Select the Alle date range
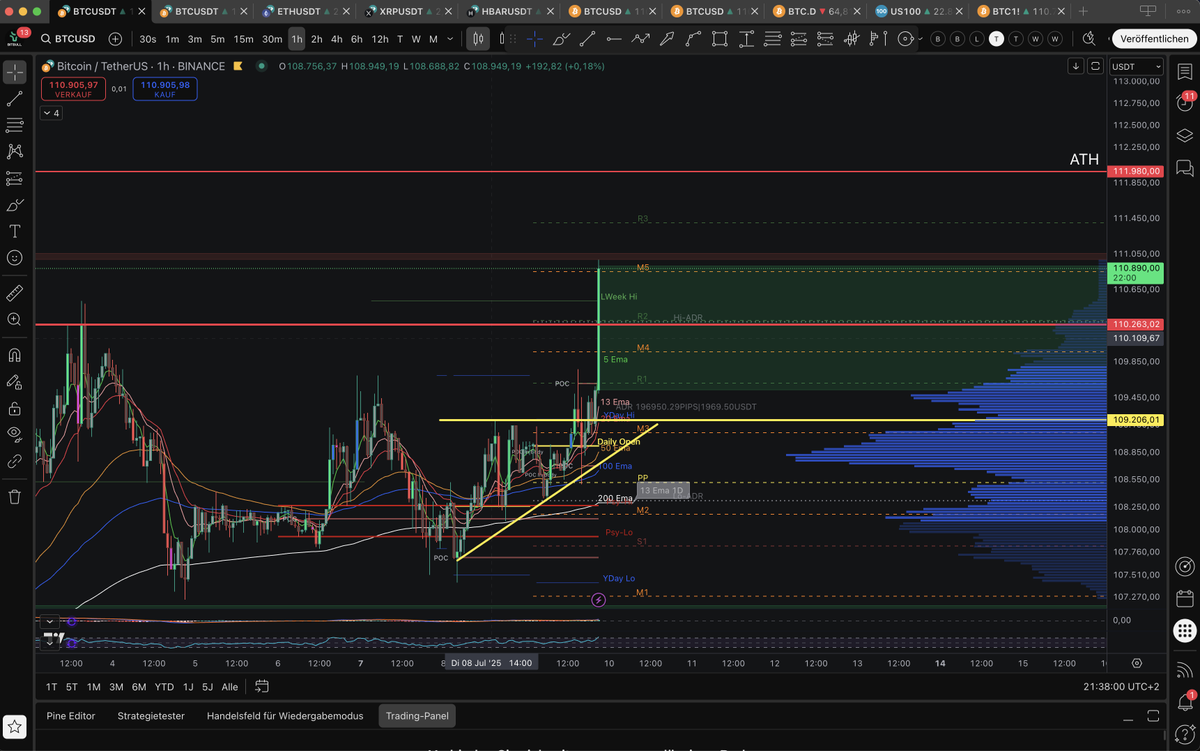Screen dimensions: 1200x751 (x=229, y=687)
